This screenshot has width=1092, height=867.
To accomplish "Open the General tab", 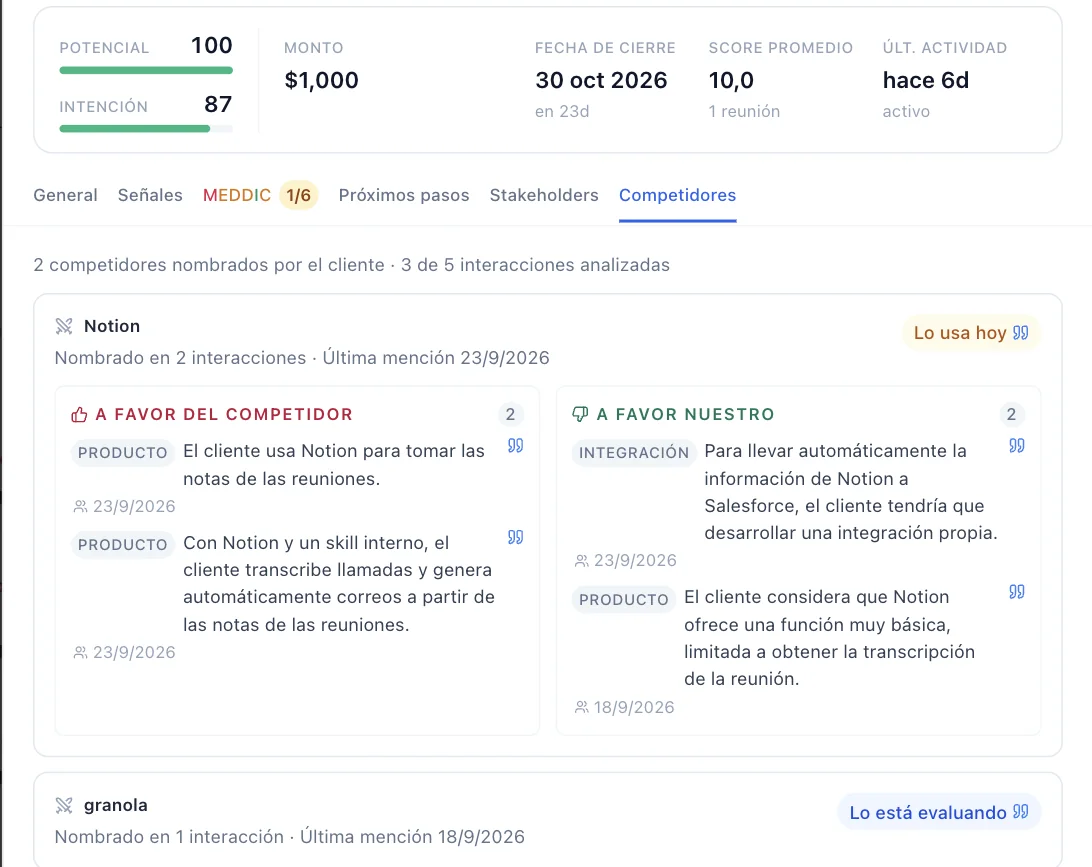I will (65, 195).
